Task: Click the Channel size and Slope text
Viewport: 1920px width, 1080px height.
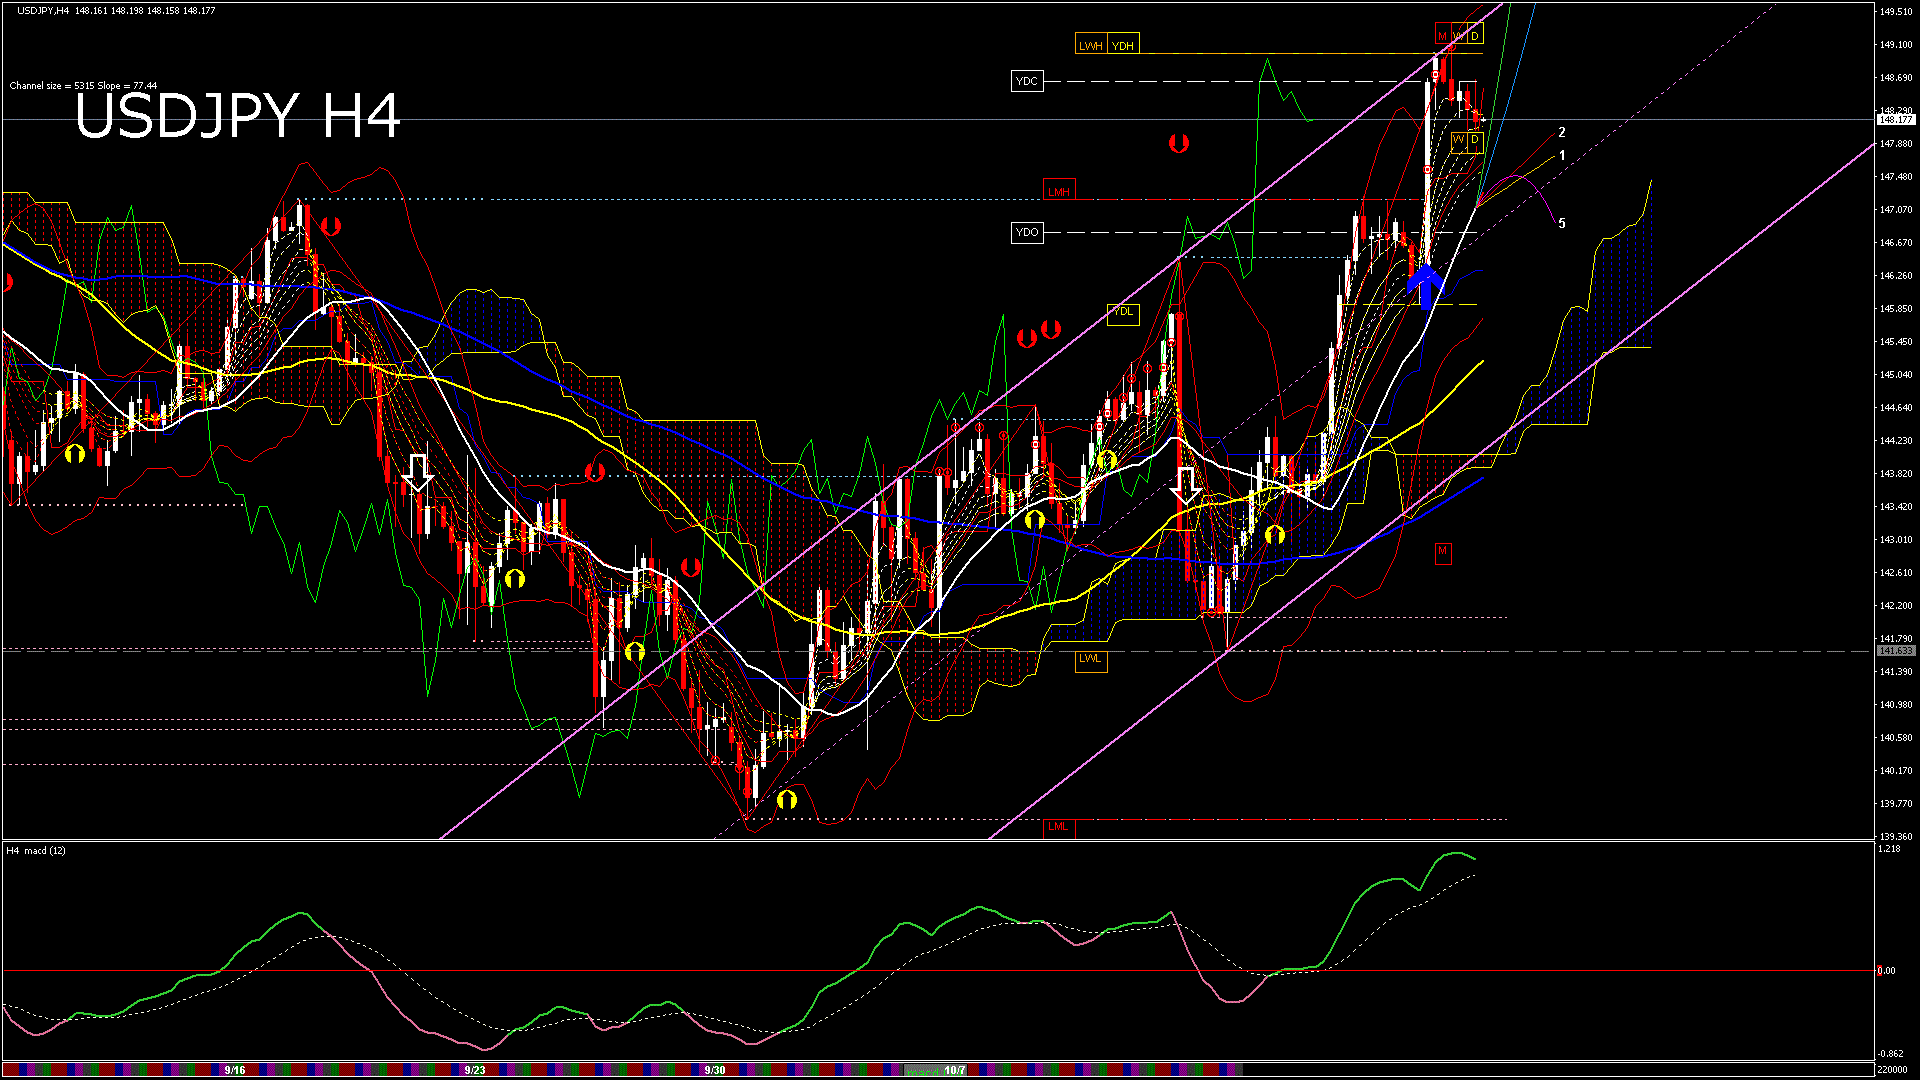Action: click(x=83, y=86)
